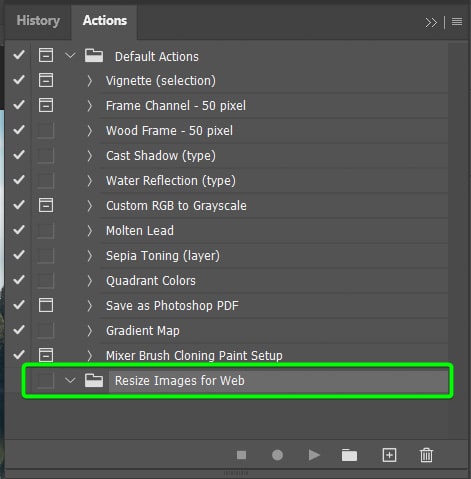Collapse the Resize Images for Web set
This screenshot has width=471, height=479.
(70, 380)
